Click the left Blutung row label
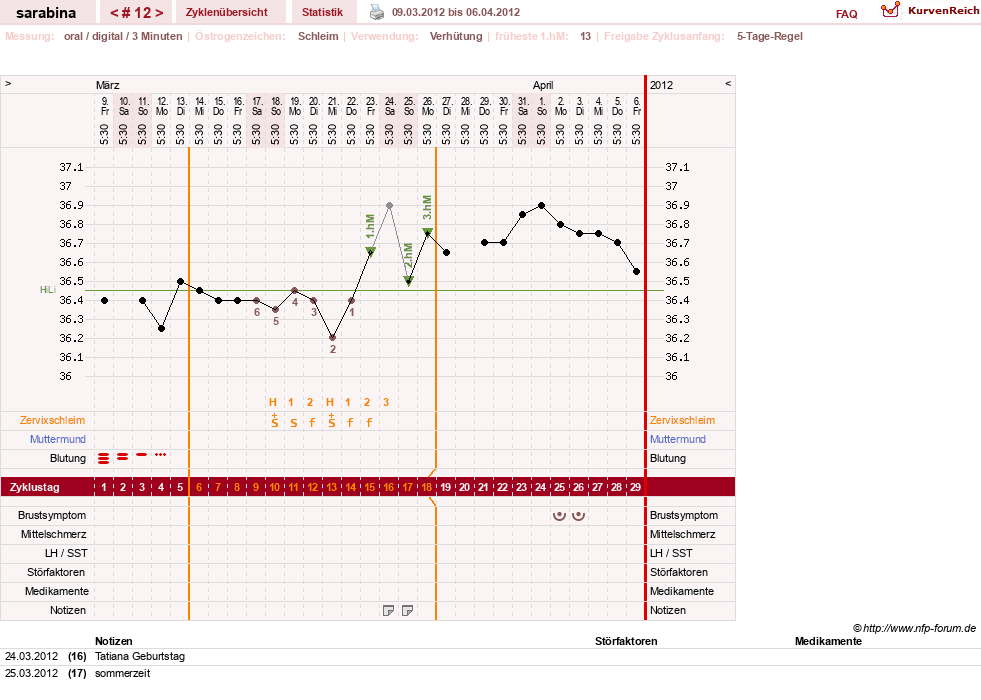The height and width of the screenshot is (700, 981). (x=68, y=459)
